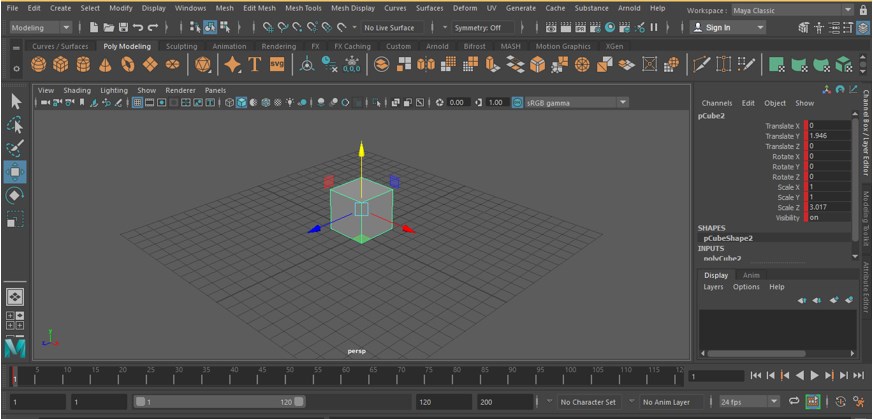Viewport: 873px width, 419px height.
Task: Switch to the Sculpting shelf tab
Action: coord(181,46)
